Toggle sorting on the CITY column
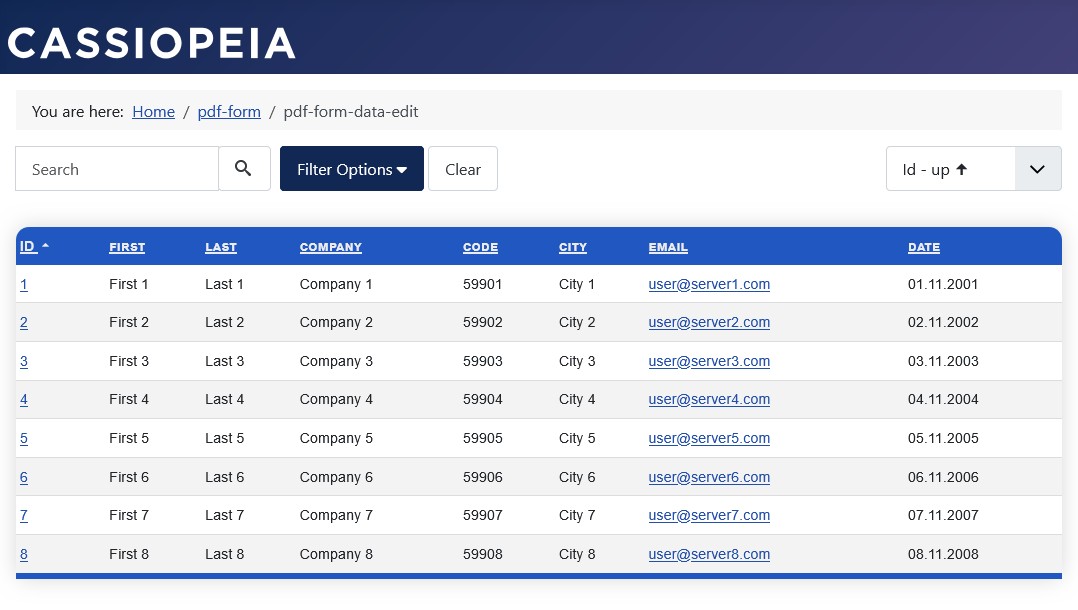Screen dimensions: 1078x610 click(x=572, y=247)
